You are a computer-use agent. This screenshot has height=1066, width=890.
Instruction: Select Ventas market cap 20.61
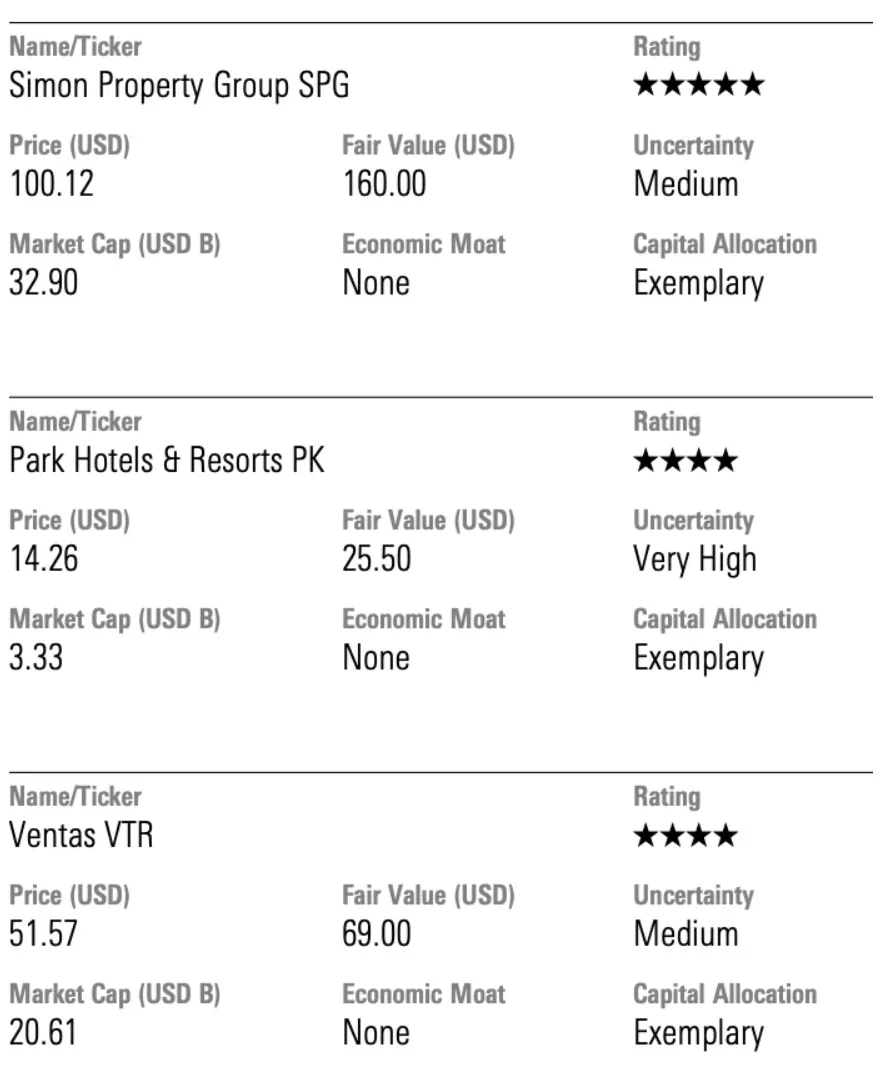[x=43, y=1033]
